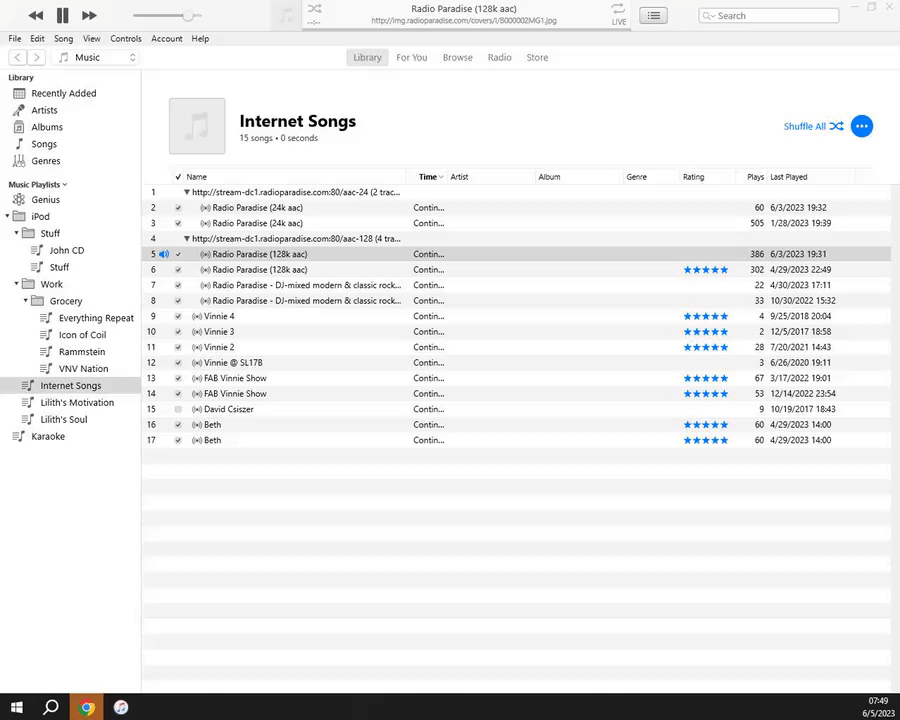Image resolution: width=900 pixels, height=720 pixels.
Task: Open the Up Next list button
Action: [653, 16]
